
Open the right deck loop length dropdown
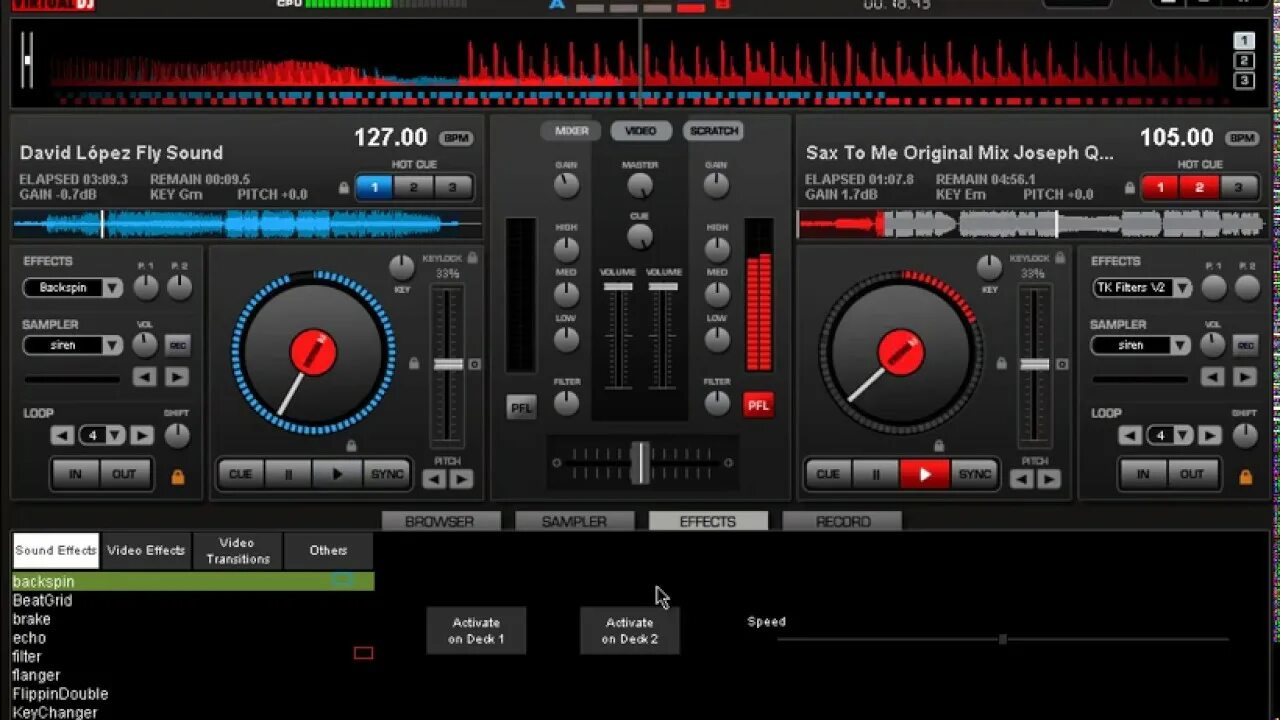[1184, 435]
